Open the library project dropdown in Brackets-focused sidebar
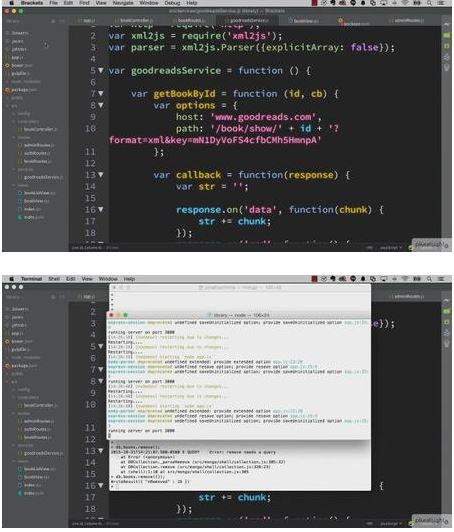Viewport: 454px width, 532px height. coord(14,21)
